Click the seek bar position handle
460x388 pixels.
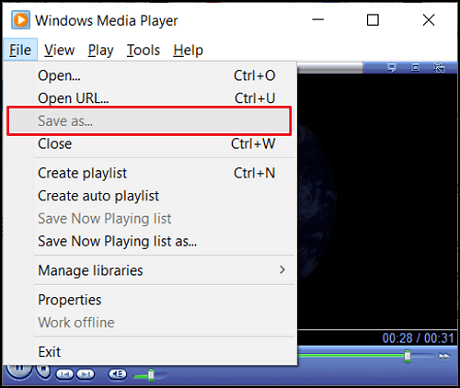coord(407,356)
